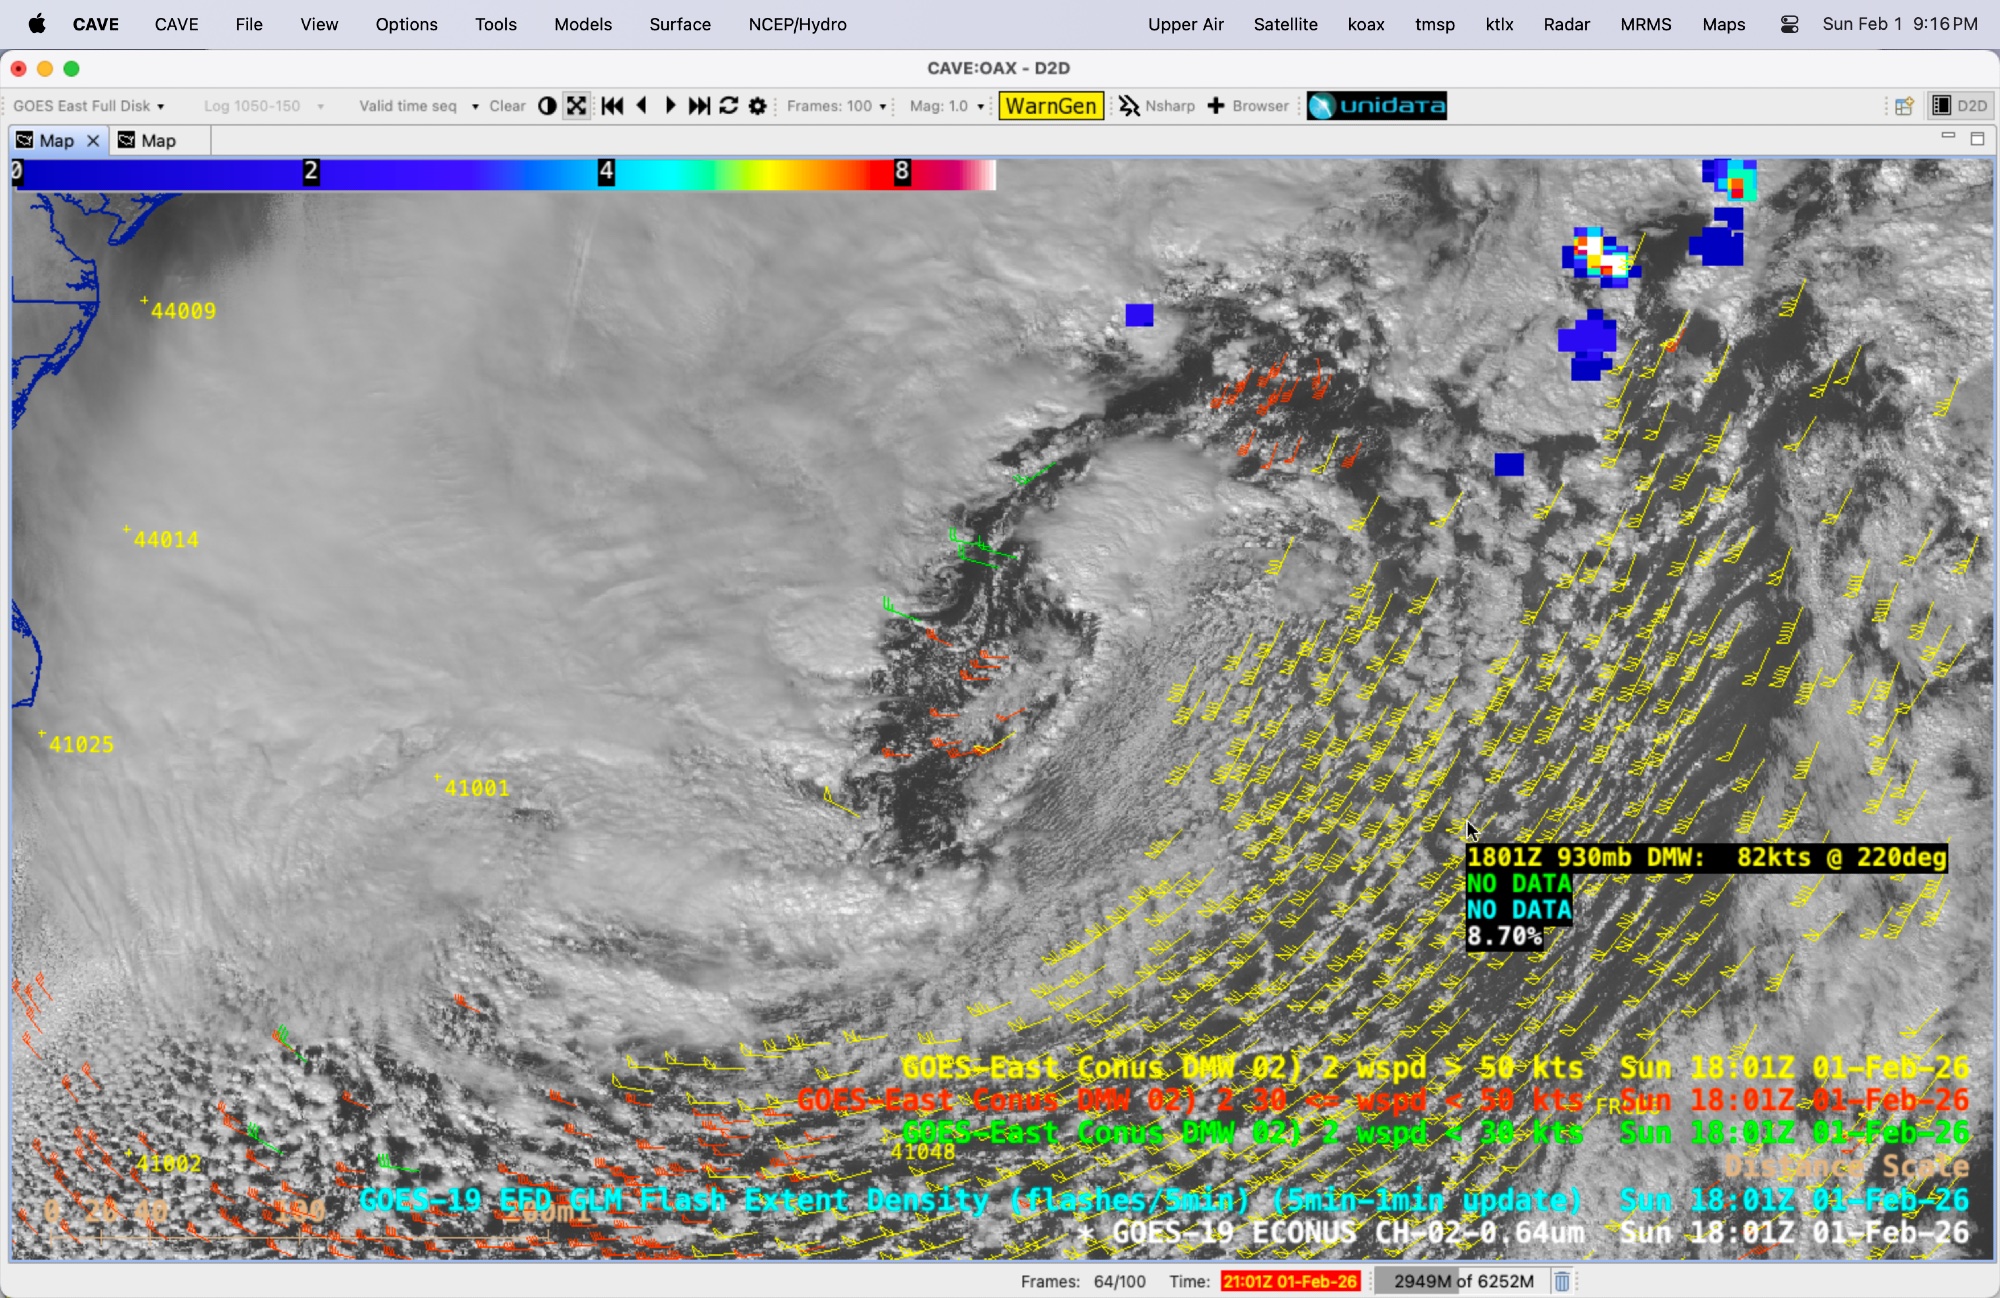Open the Nsharp sounding tool
Viewport: 2000px width, 1298px height.
(1157, 106)
